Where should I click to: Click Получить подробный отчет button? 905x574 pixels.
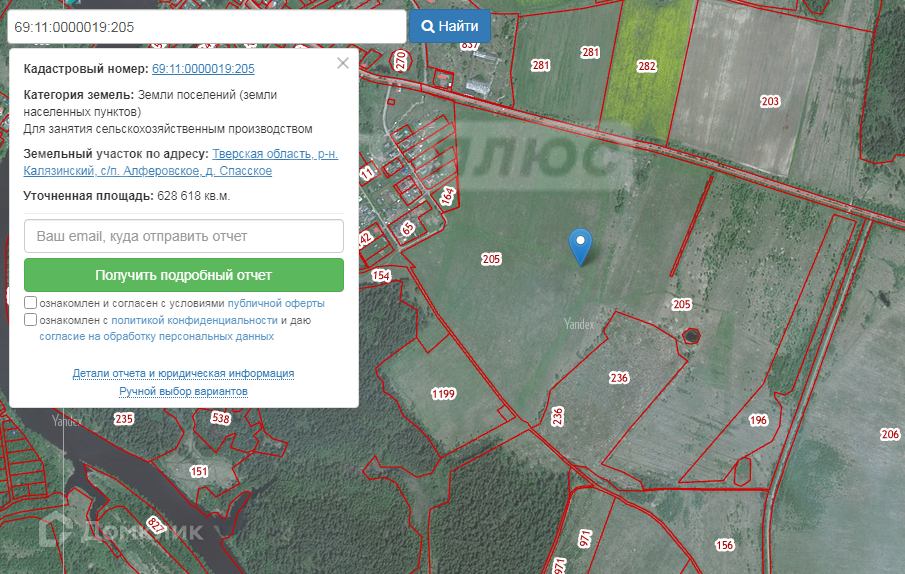pyautogui.click(x=184, y=275)
